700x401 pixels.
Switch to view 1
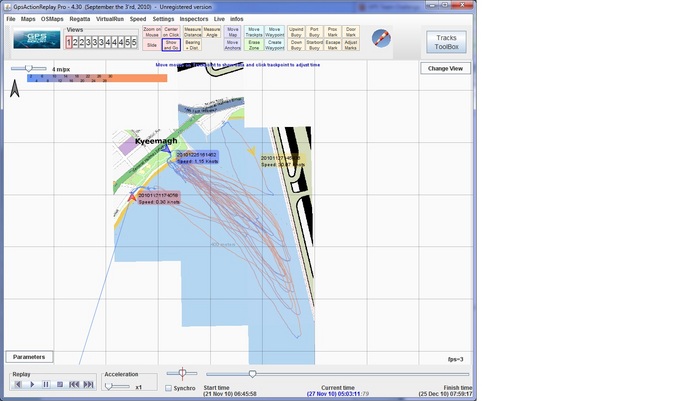click(x=69, y=42)
